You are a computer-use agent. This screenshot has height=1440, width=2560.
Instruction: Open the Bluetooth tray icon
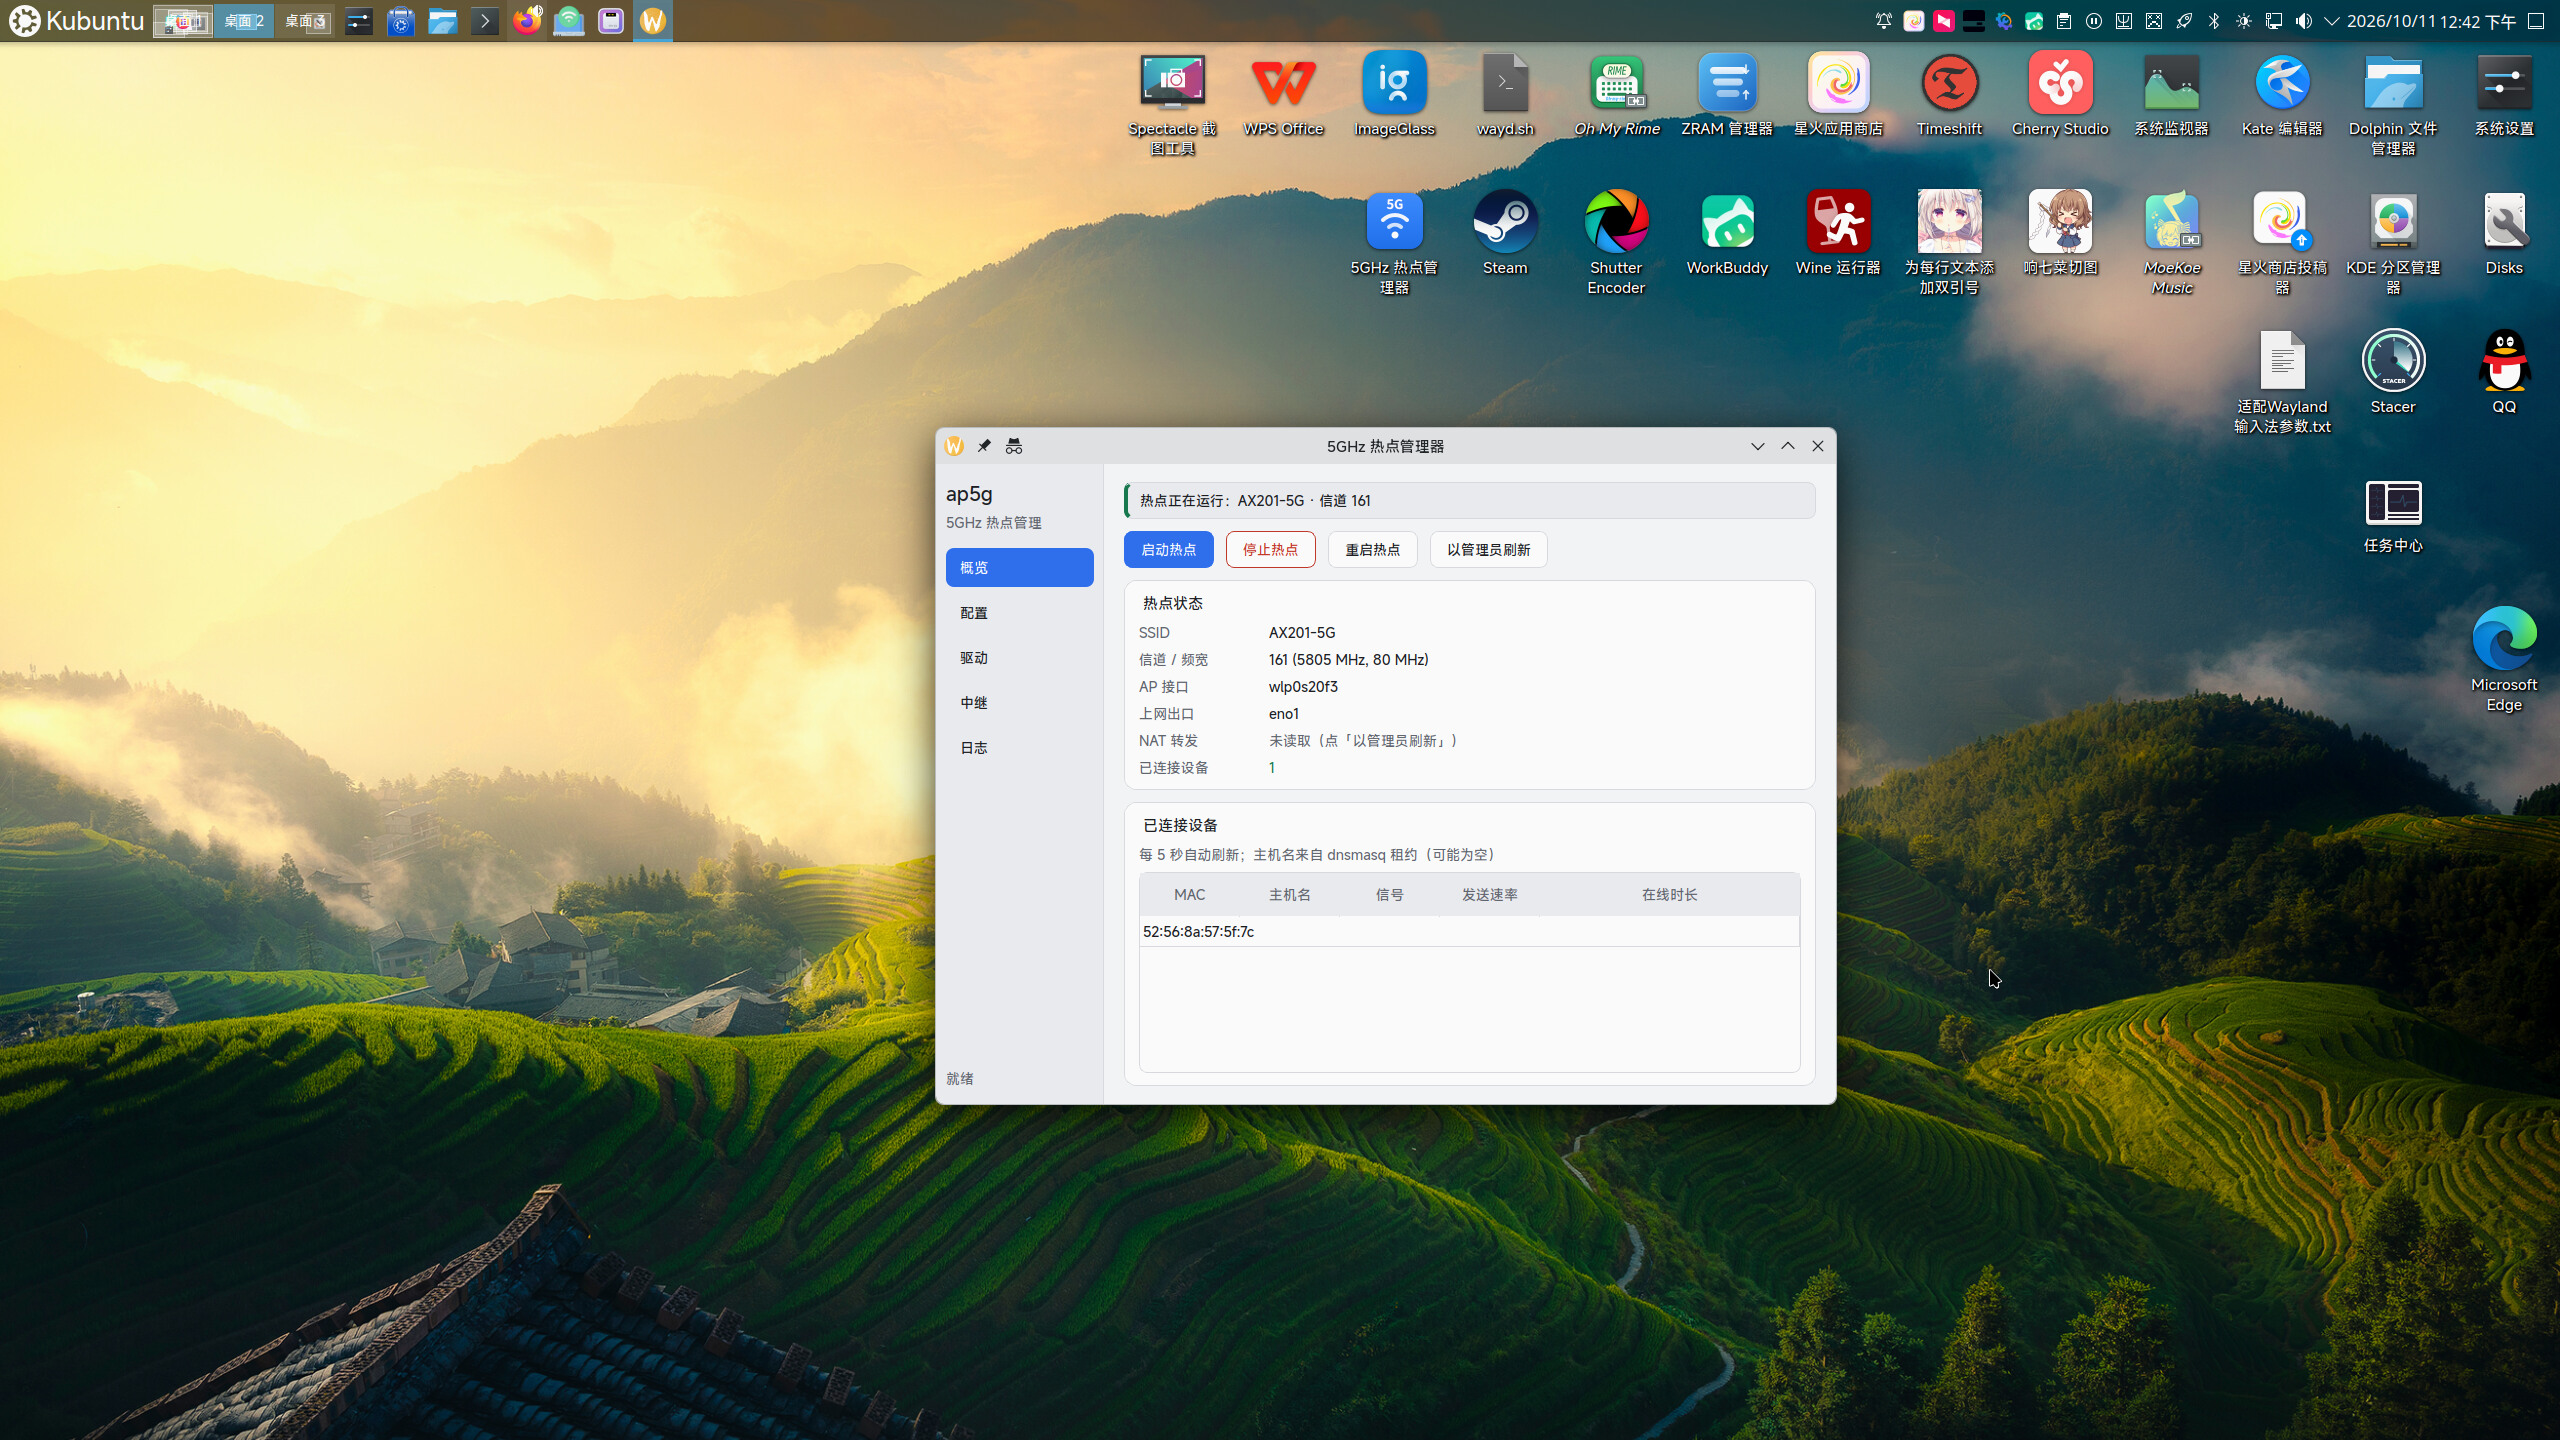[2214, 21]
